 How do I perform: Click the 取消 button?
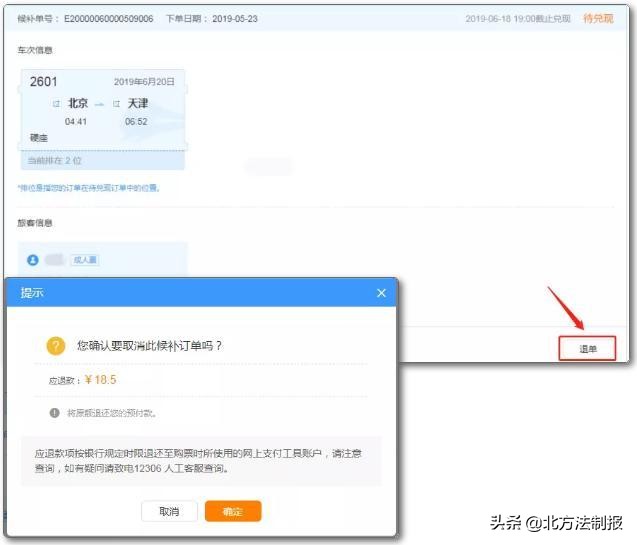(x=169, y=511)
